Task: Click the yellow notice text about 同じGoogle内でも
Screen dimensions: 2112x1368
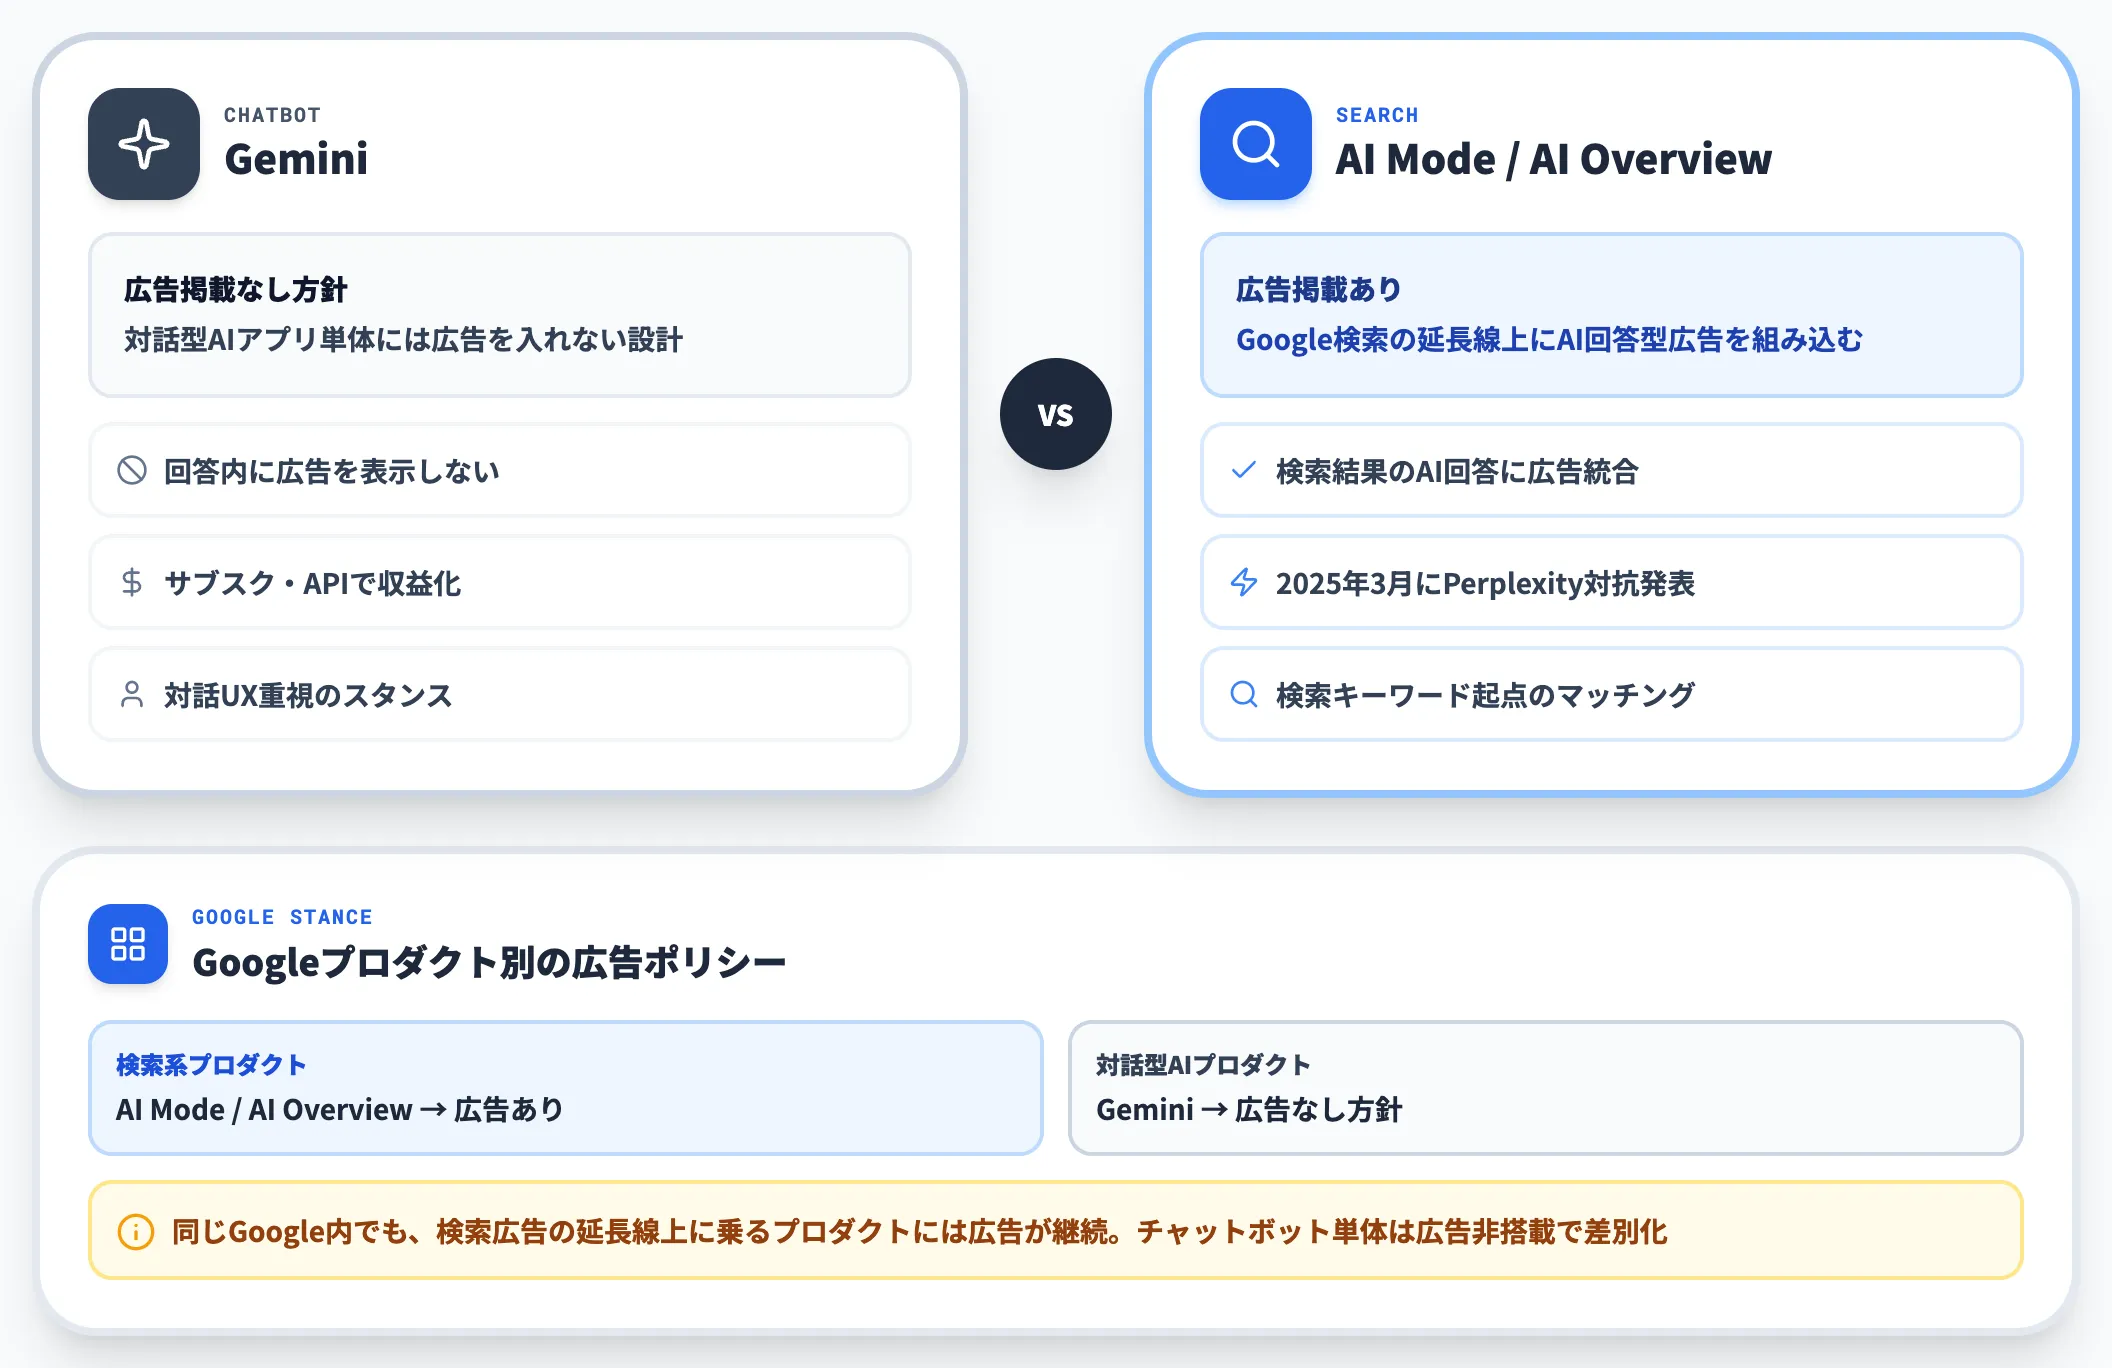Action: coord(919,1231)
